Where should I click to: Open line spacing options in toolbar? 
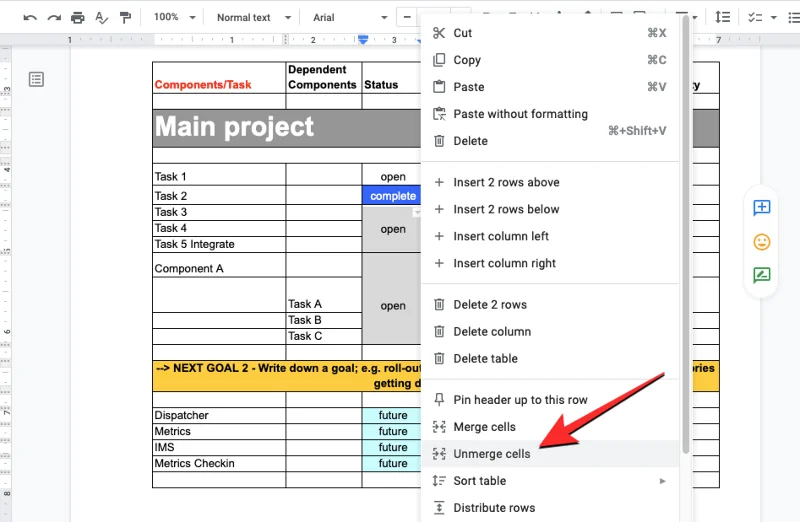click(x=722, y=18)
